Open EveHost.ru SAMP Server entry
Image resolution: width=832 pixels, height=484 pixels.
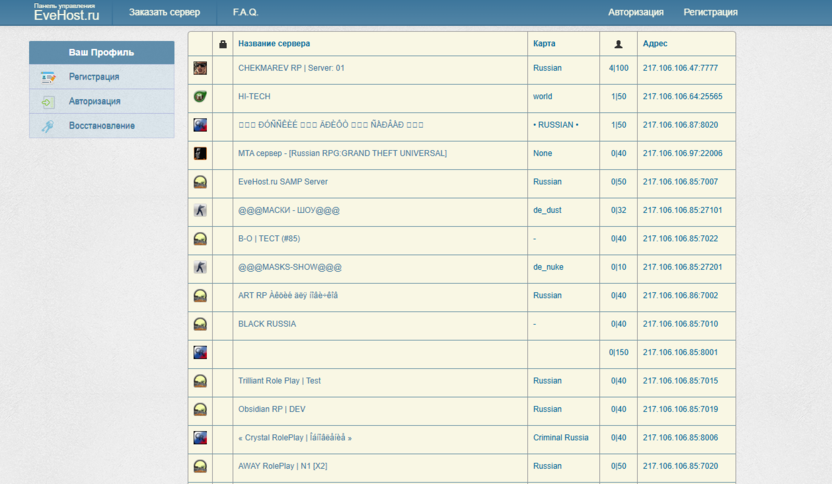pos(283,182)
